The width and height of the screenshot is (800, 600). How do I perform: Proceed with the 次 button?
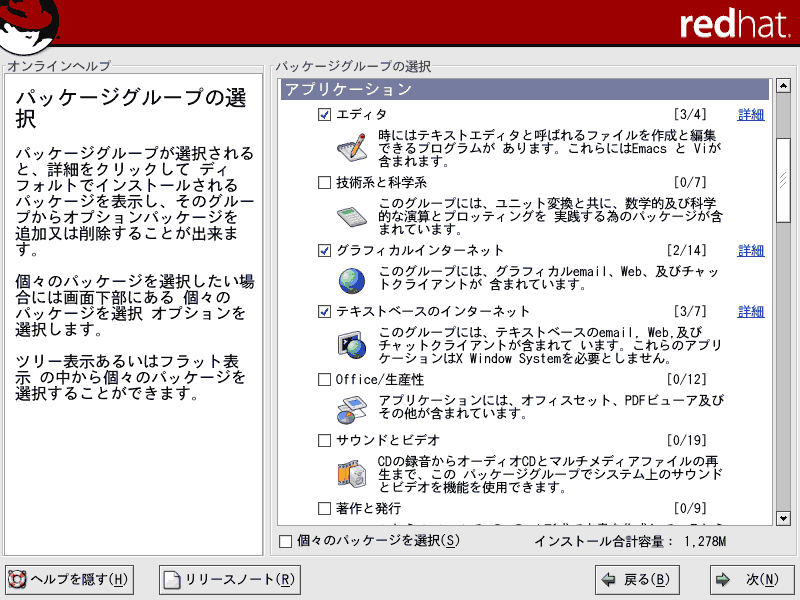[x=752, y=580]
